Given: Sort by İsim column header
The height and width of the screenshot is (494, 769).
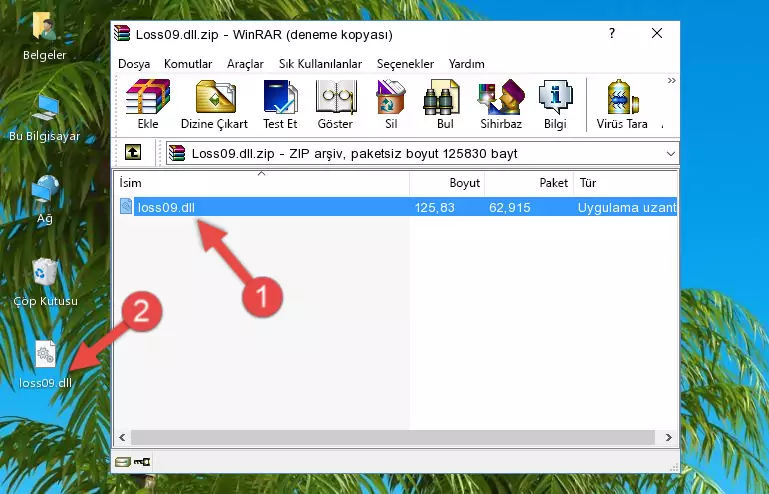Looking at the screenshot, I should tap(262, 183).
